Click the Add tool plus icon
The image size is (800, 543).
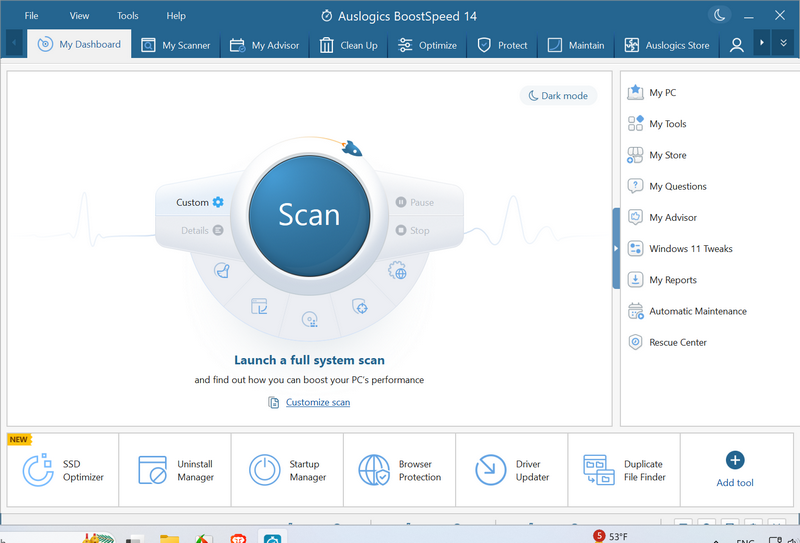pyautogui.click(x=735, y=460)
